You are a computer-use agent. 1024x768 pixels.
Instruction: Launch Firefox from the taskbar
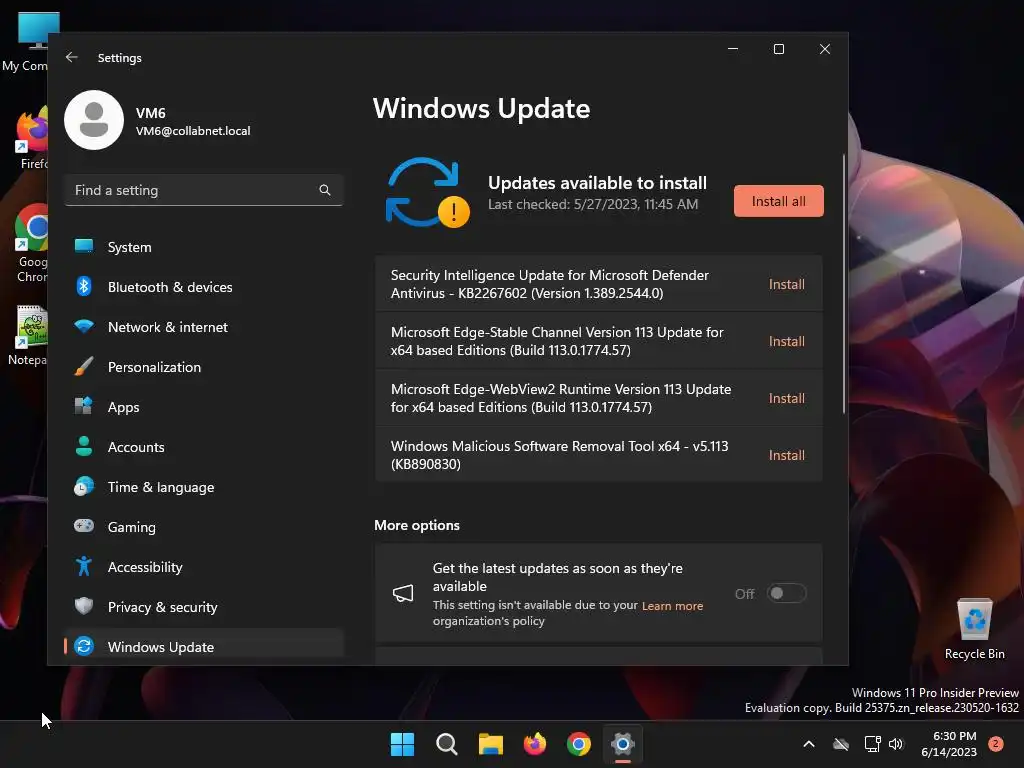click(x=535, y=744)
